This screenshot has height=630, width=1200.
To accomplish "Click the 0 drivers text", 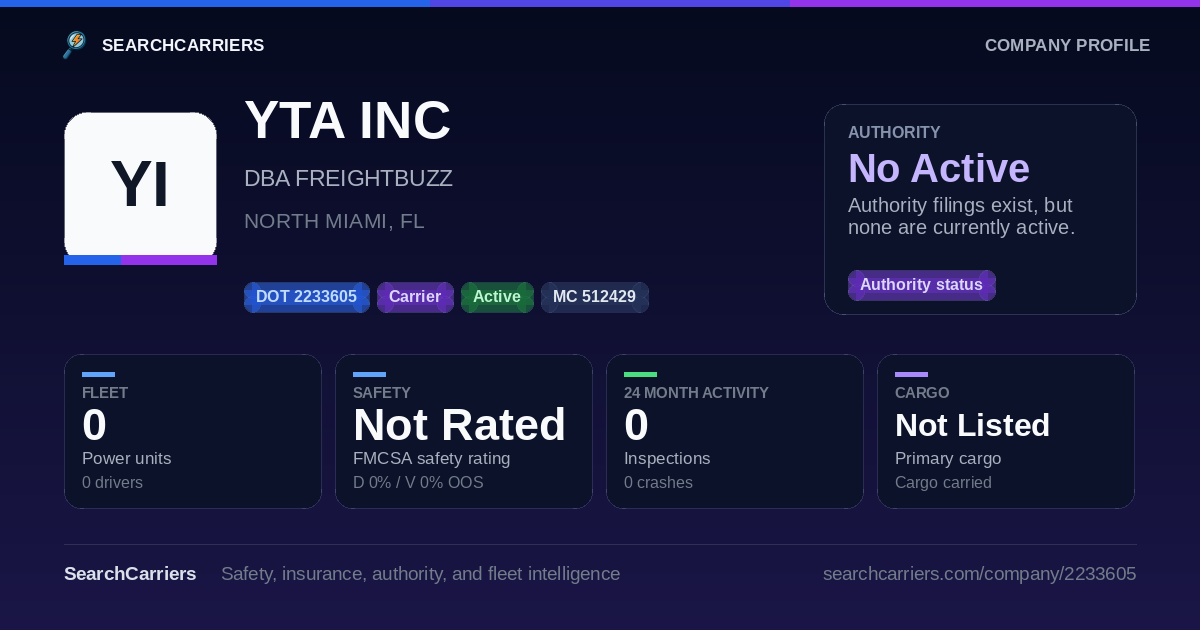I will tap(112, 482).
